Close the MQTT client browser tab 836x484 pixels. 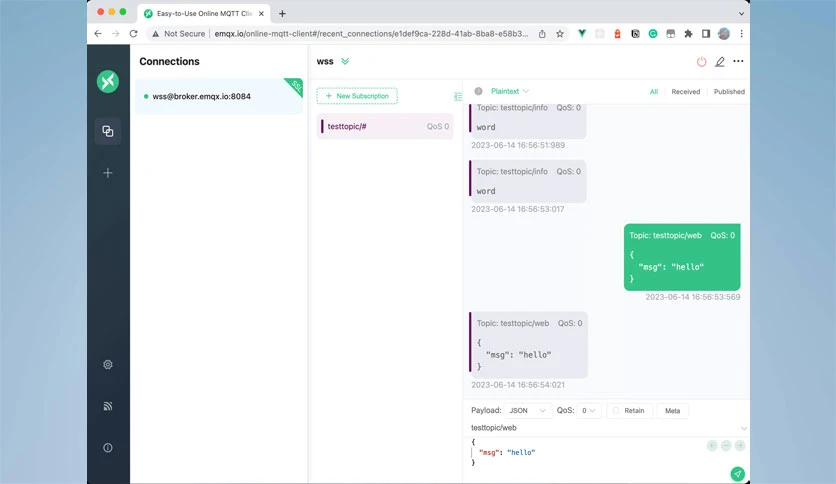coord(261,14)
